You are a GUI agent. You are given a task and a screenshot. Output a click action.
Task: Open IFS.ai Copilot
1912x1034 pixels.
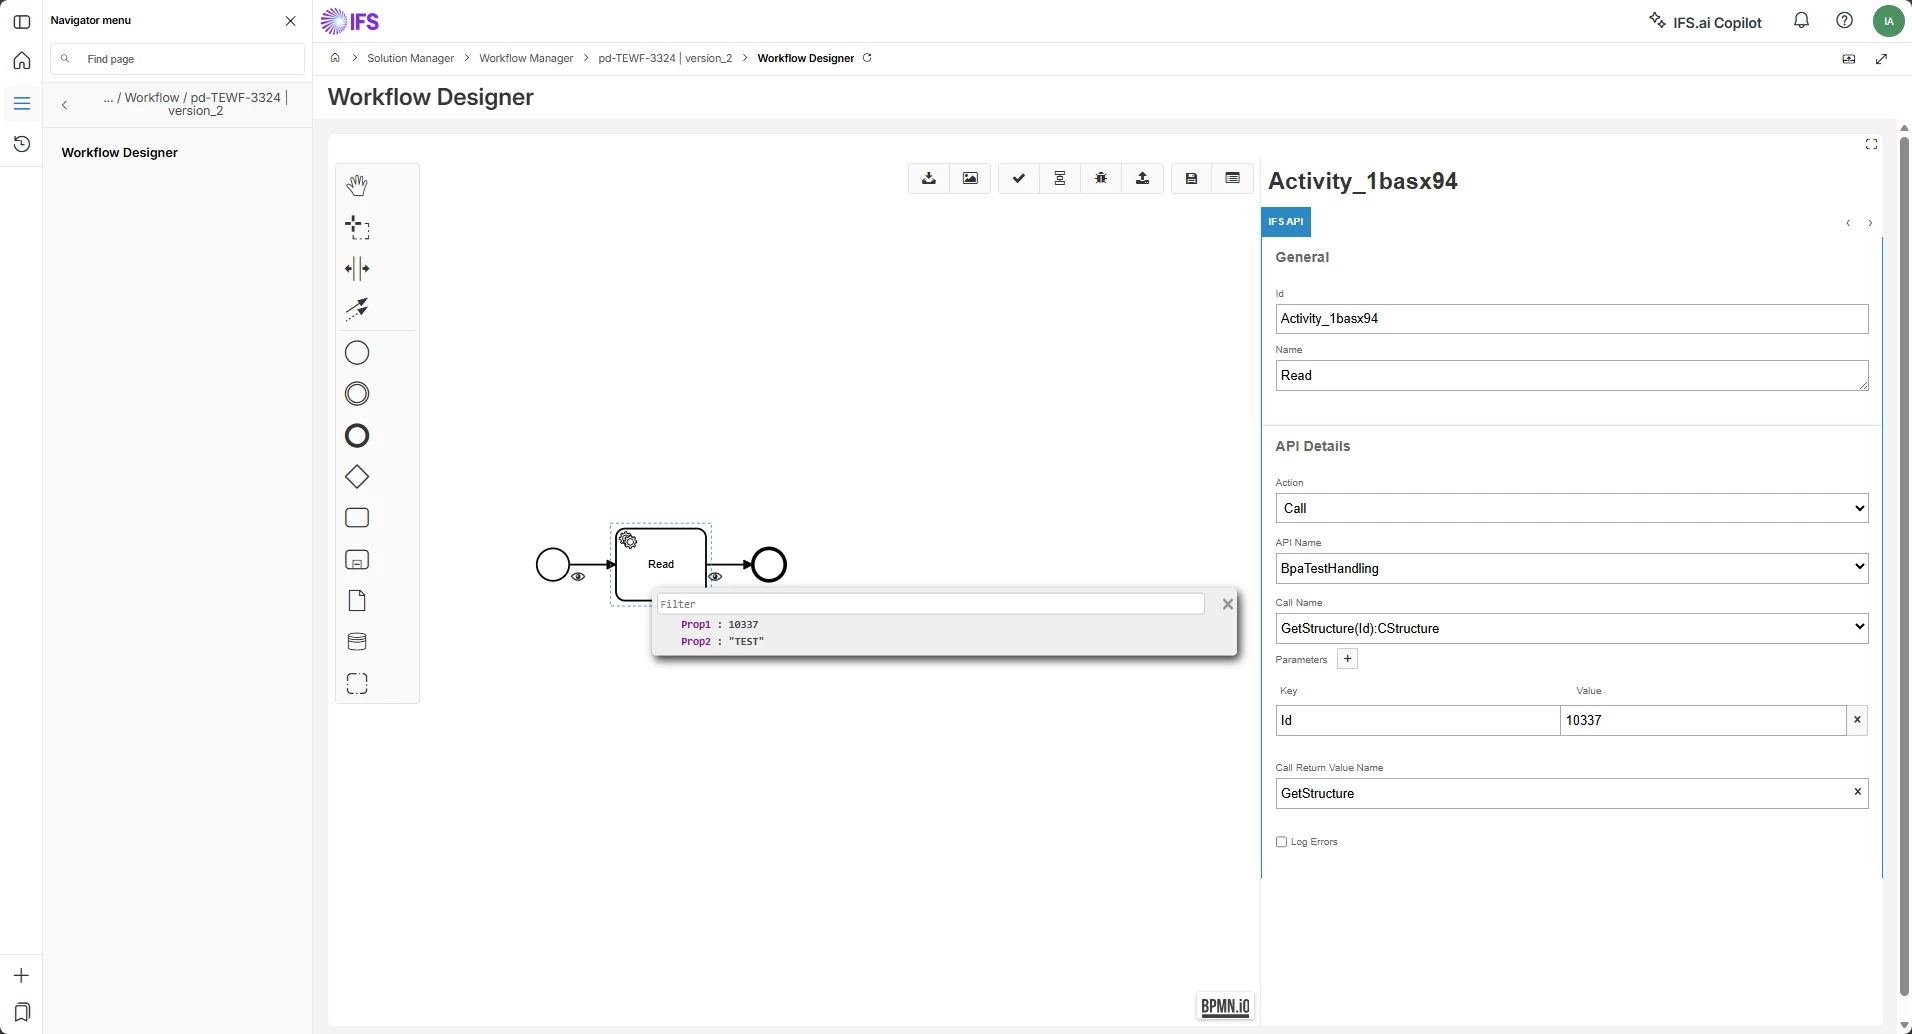pos(1706,22)
